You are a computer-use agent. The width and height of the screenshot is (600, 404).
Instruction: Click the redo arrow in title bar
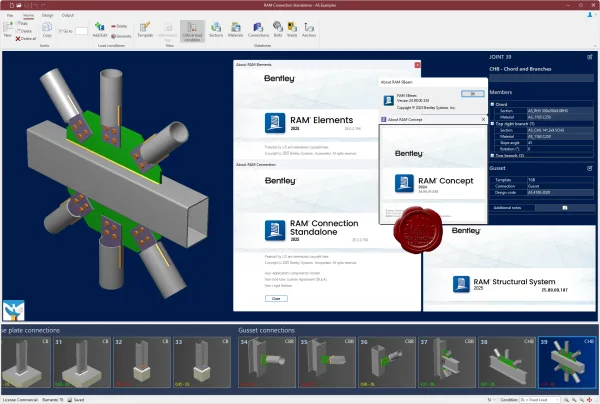(43, 5)
